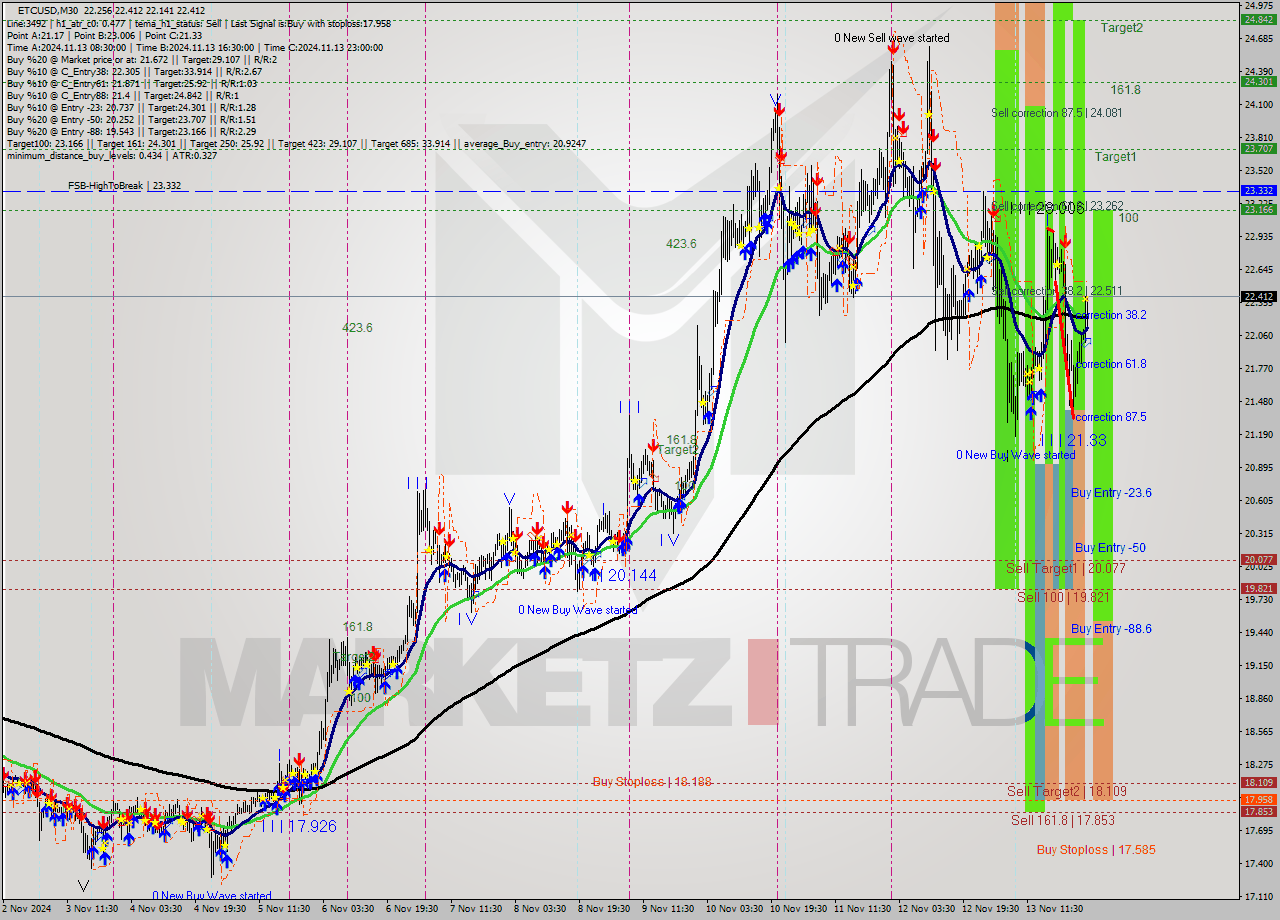Image resolution: width=1280 pixels, height=920 pixels.
Task: Select the red 20.077 price tag
Action: [1258, 559]
